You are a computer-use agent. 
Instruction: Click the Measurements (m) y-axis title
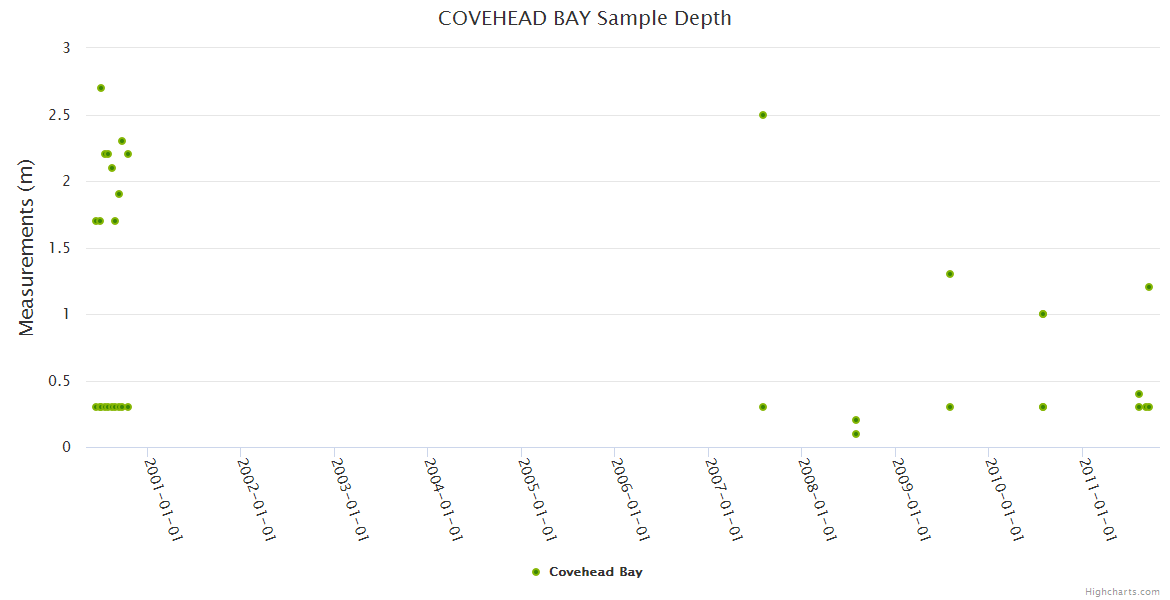27,247
